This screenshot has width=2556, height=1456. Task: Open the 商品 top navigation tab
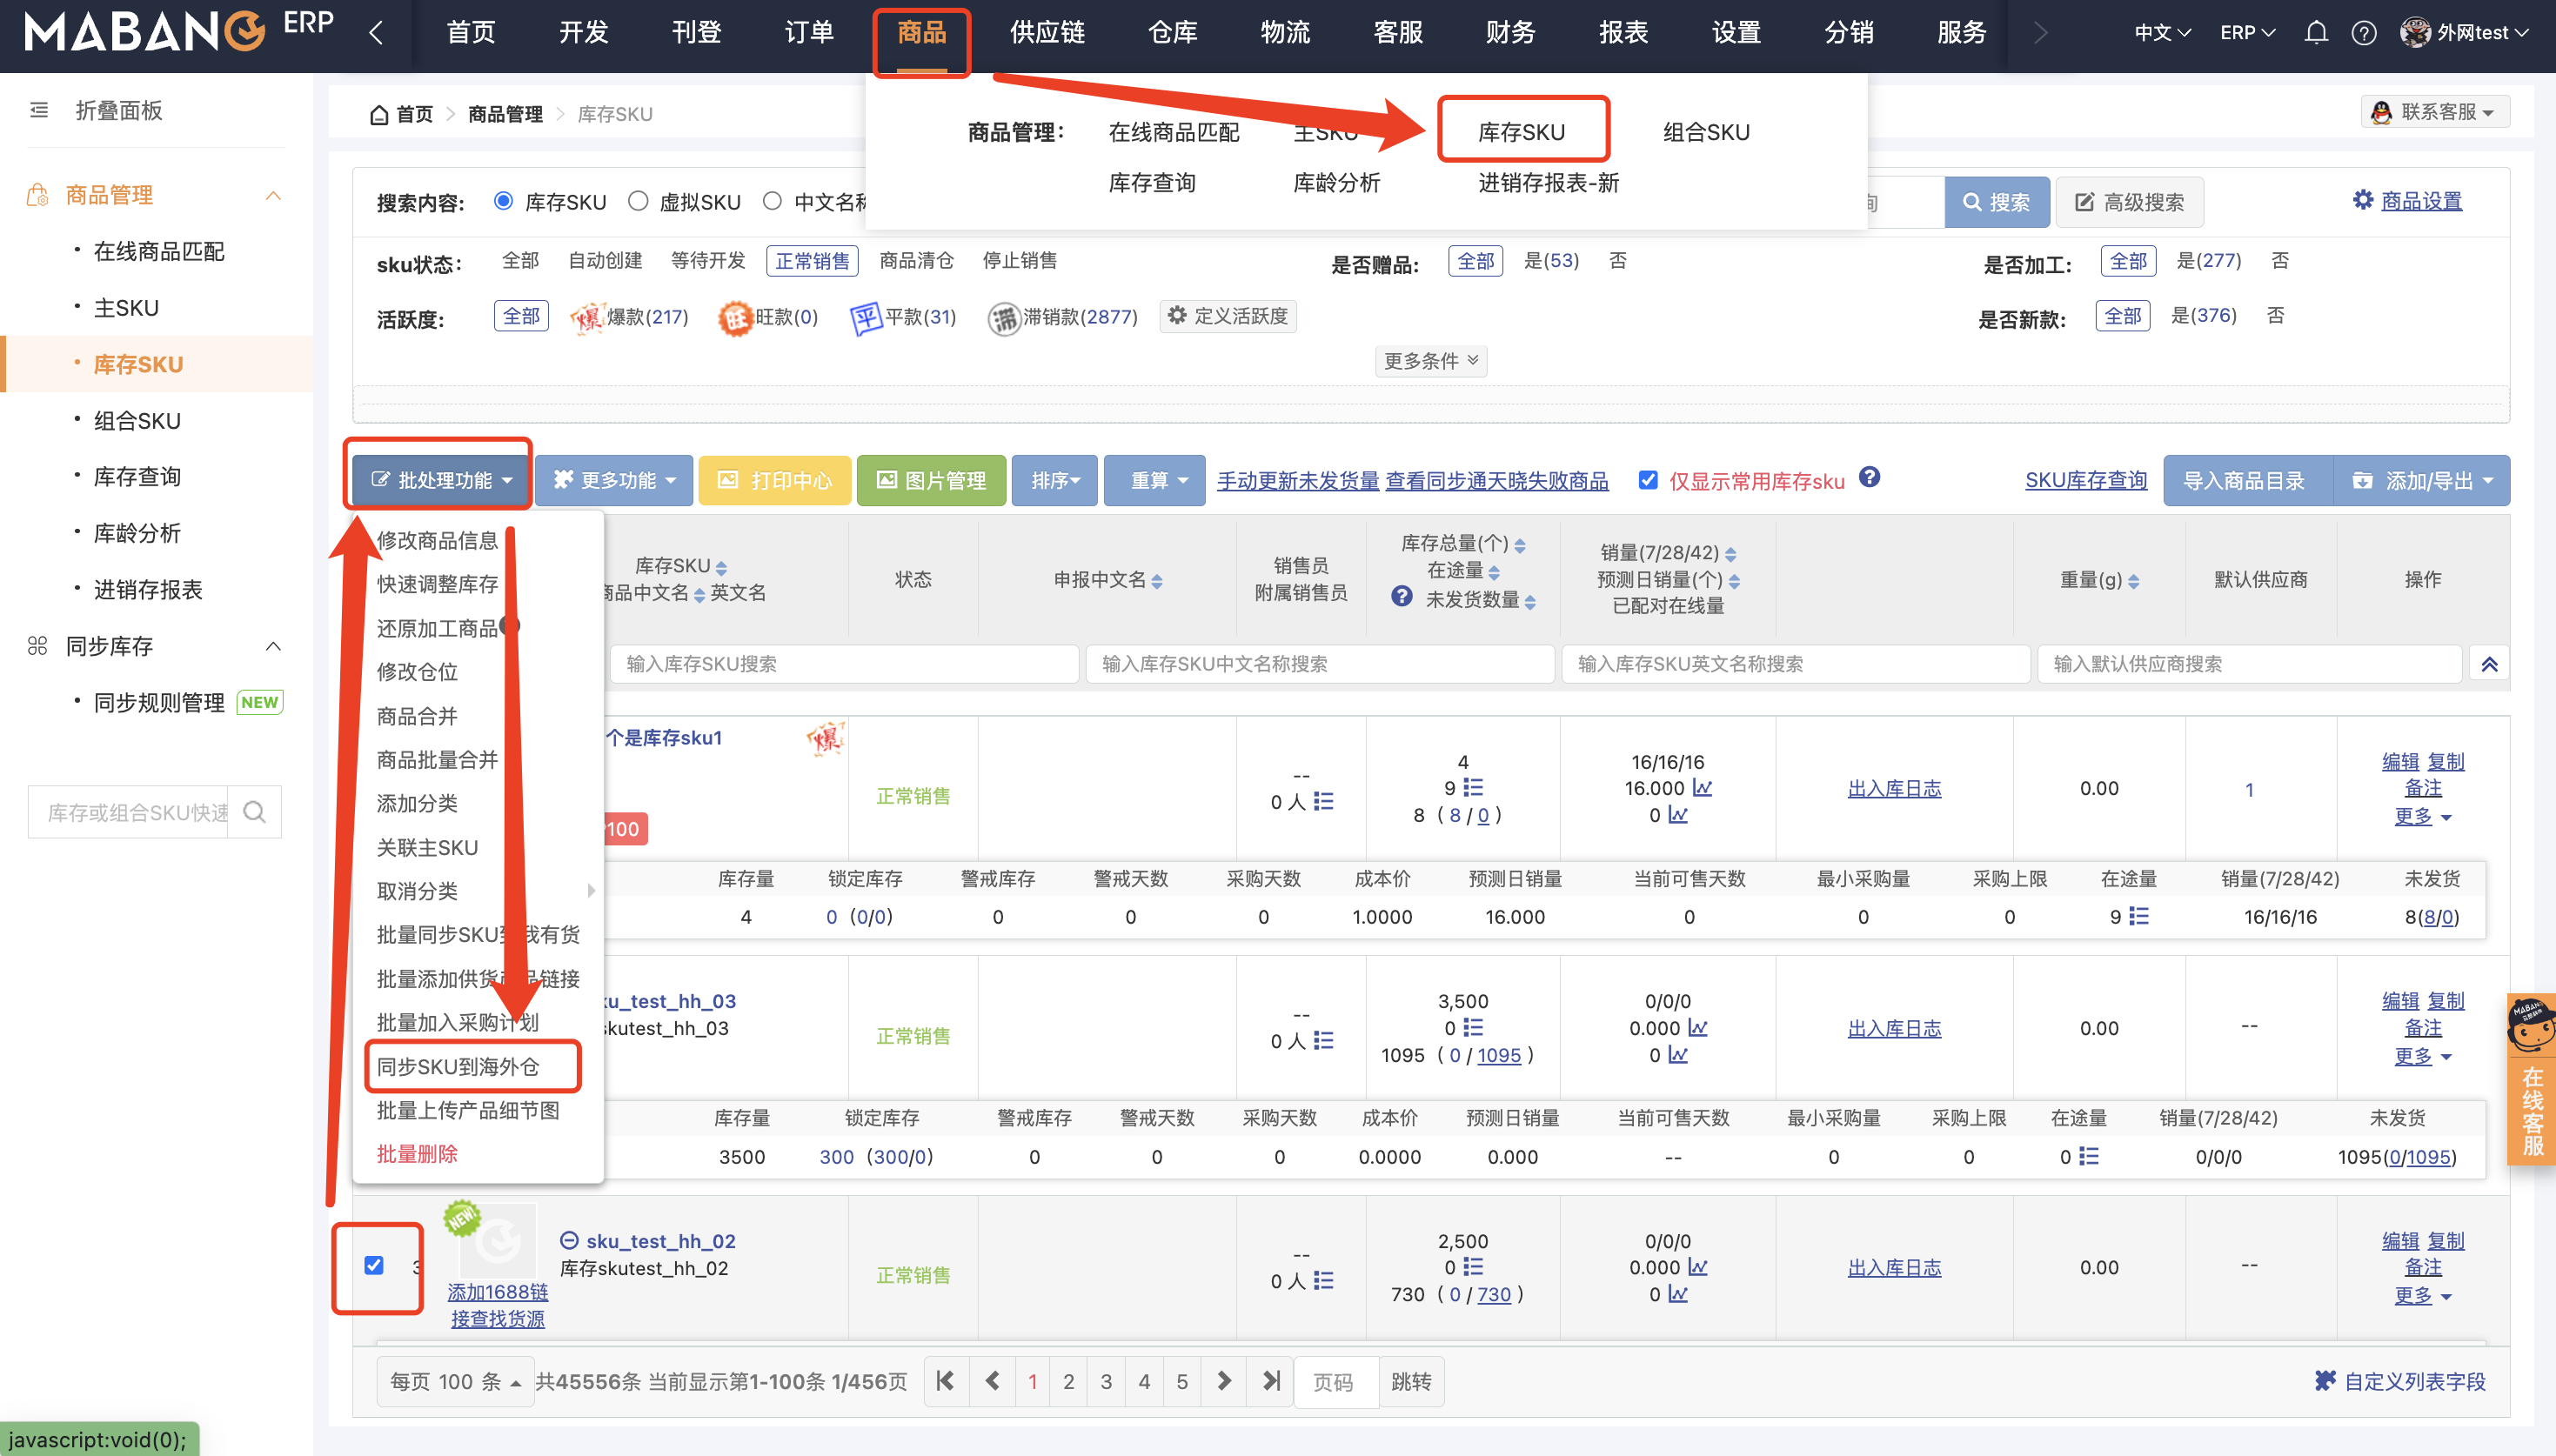pos(921,33)
